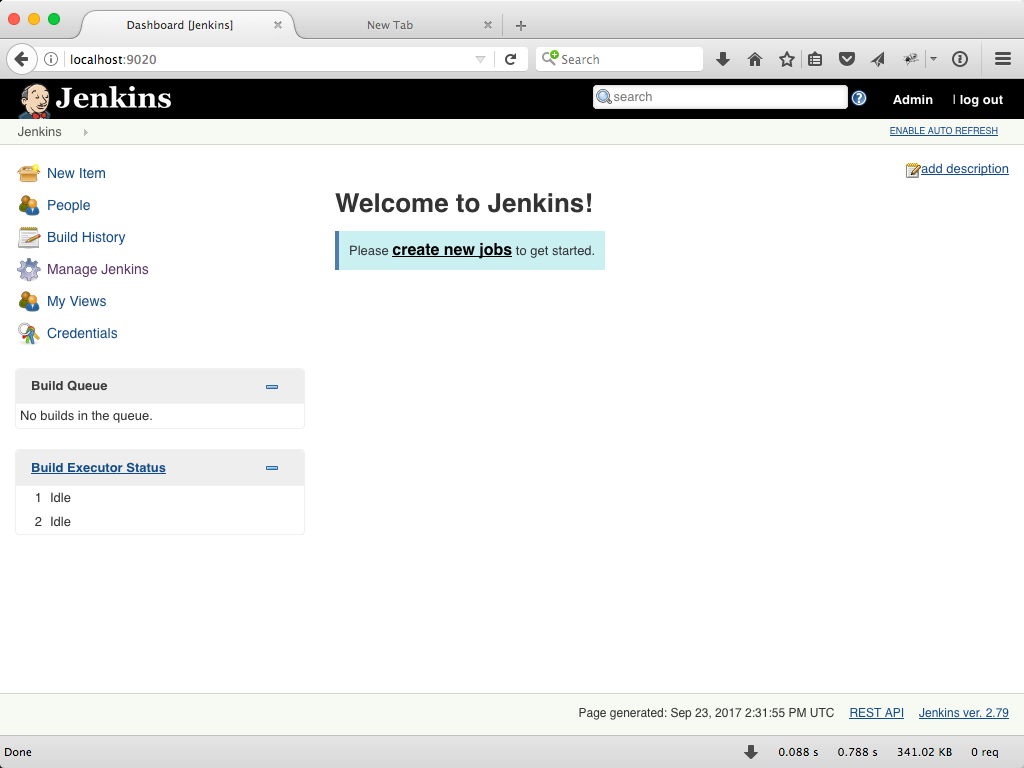Click the Welcome to Jenkins! heading
1024x768 pixels.
tap(464, 203)
